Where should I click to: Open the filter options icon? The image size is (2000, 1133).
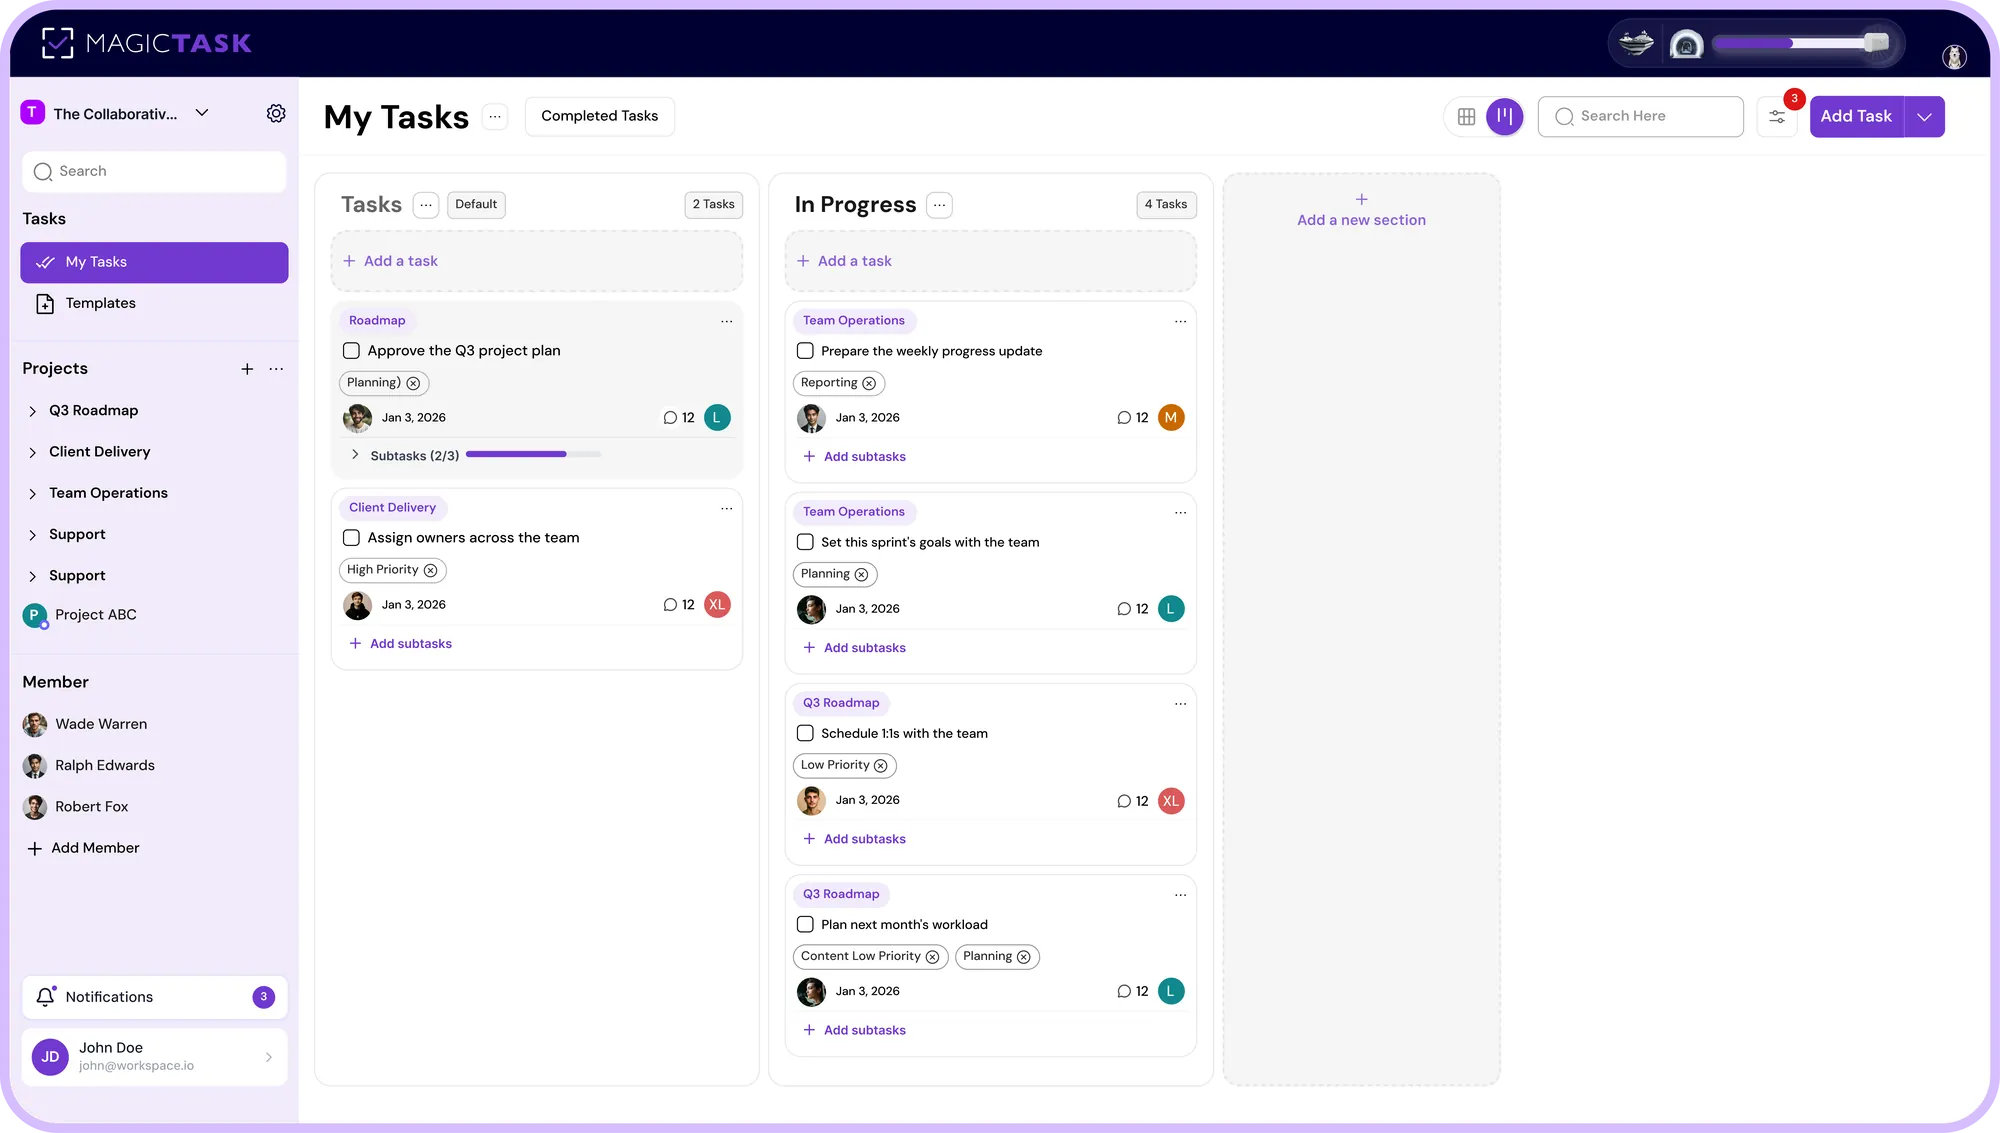click(1777, 116)
